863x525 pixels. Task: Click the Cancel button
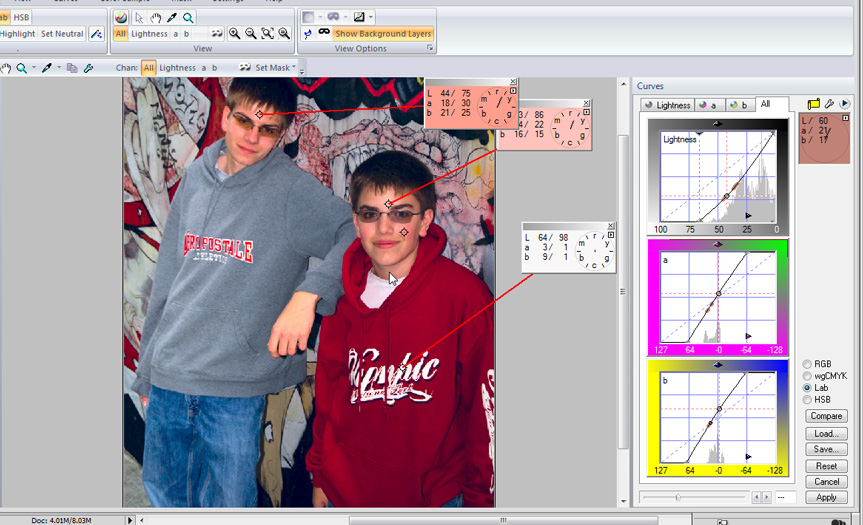pyautogui.click(x=826, y=482)
